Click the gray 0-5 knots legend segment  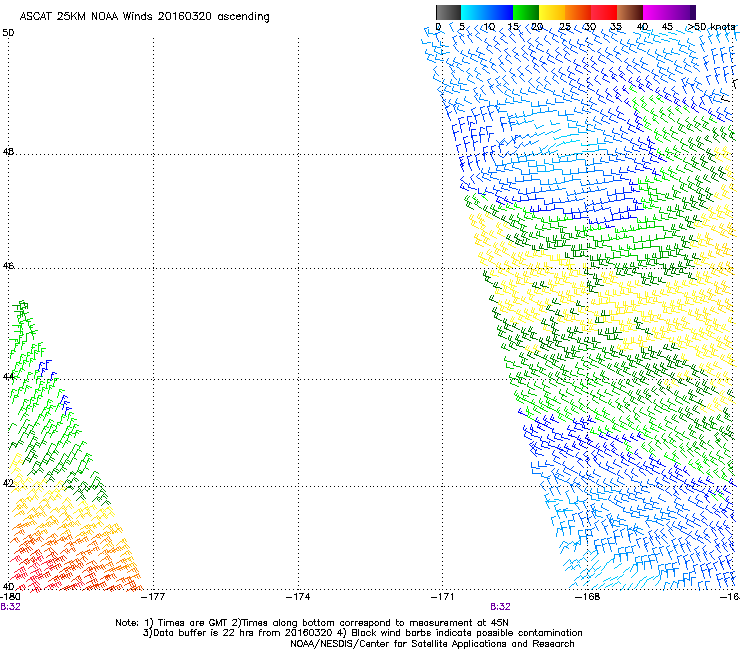(448, 12)
